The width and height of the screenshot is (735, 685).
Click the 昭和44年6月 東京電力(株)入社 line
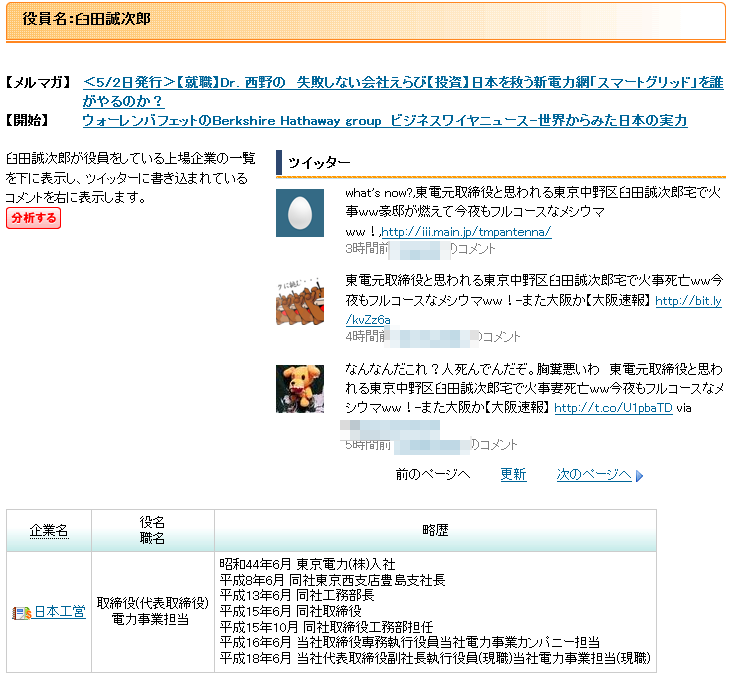click(x=308, y=564)
